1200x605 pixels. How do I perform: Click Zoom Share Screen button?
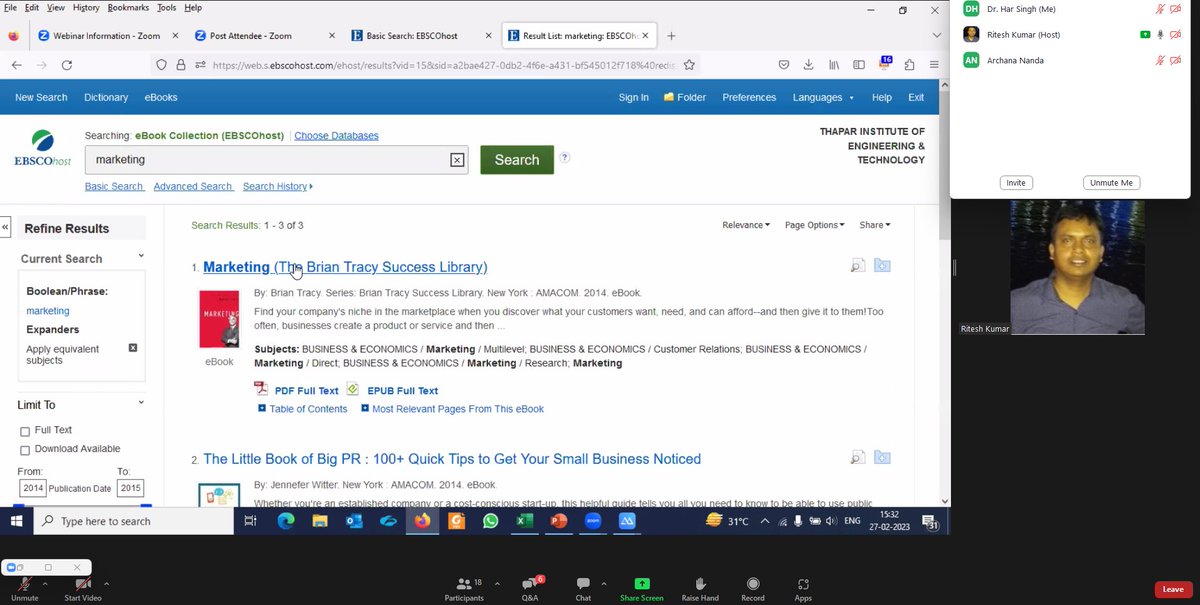point(641,589)
